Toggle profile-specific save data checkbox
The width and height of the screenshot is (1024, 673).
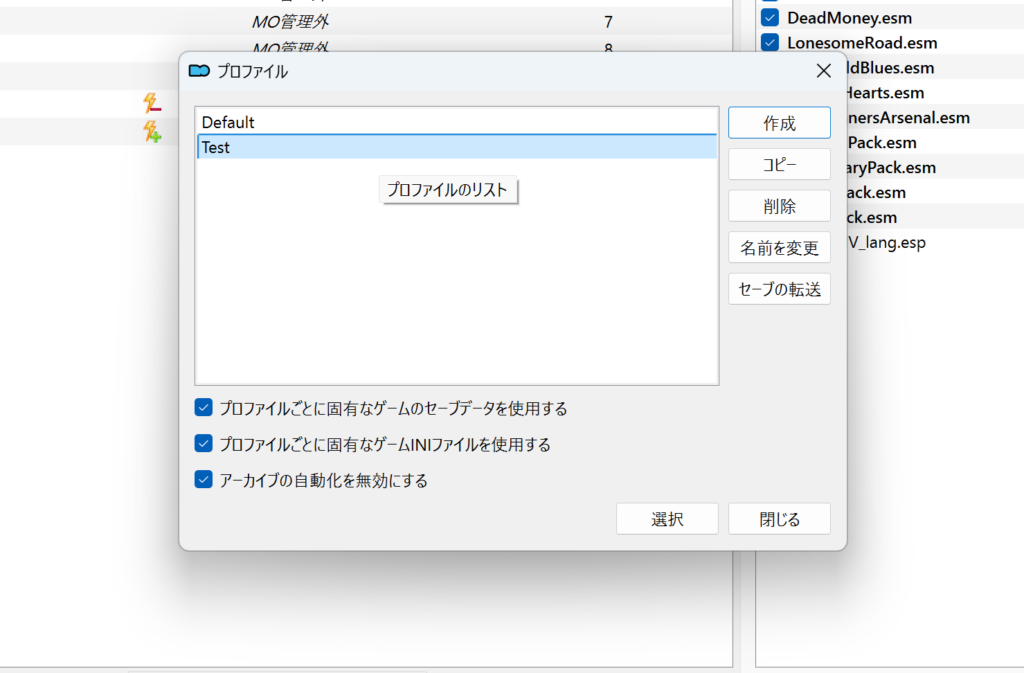(x=204, y=408)
